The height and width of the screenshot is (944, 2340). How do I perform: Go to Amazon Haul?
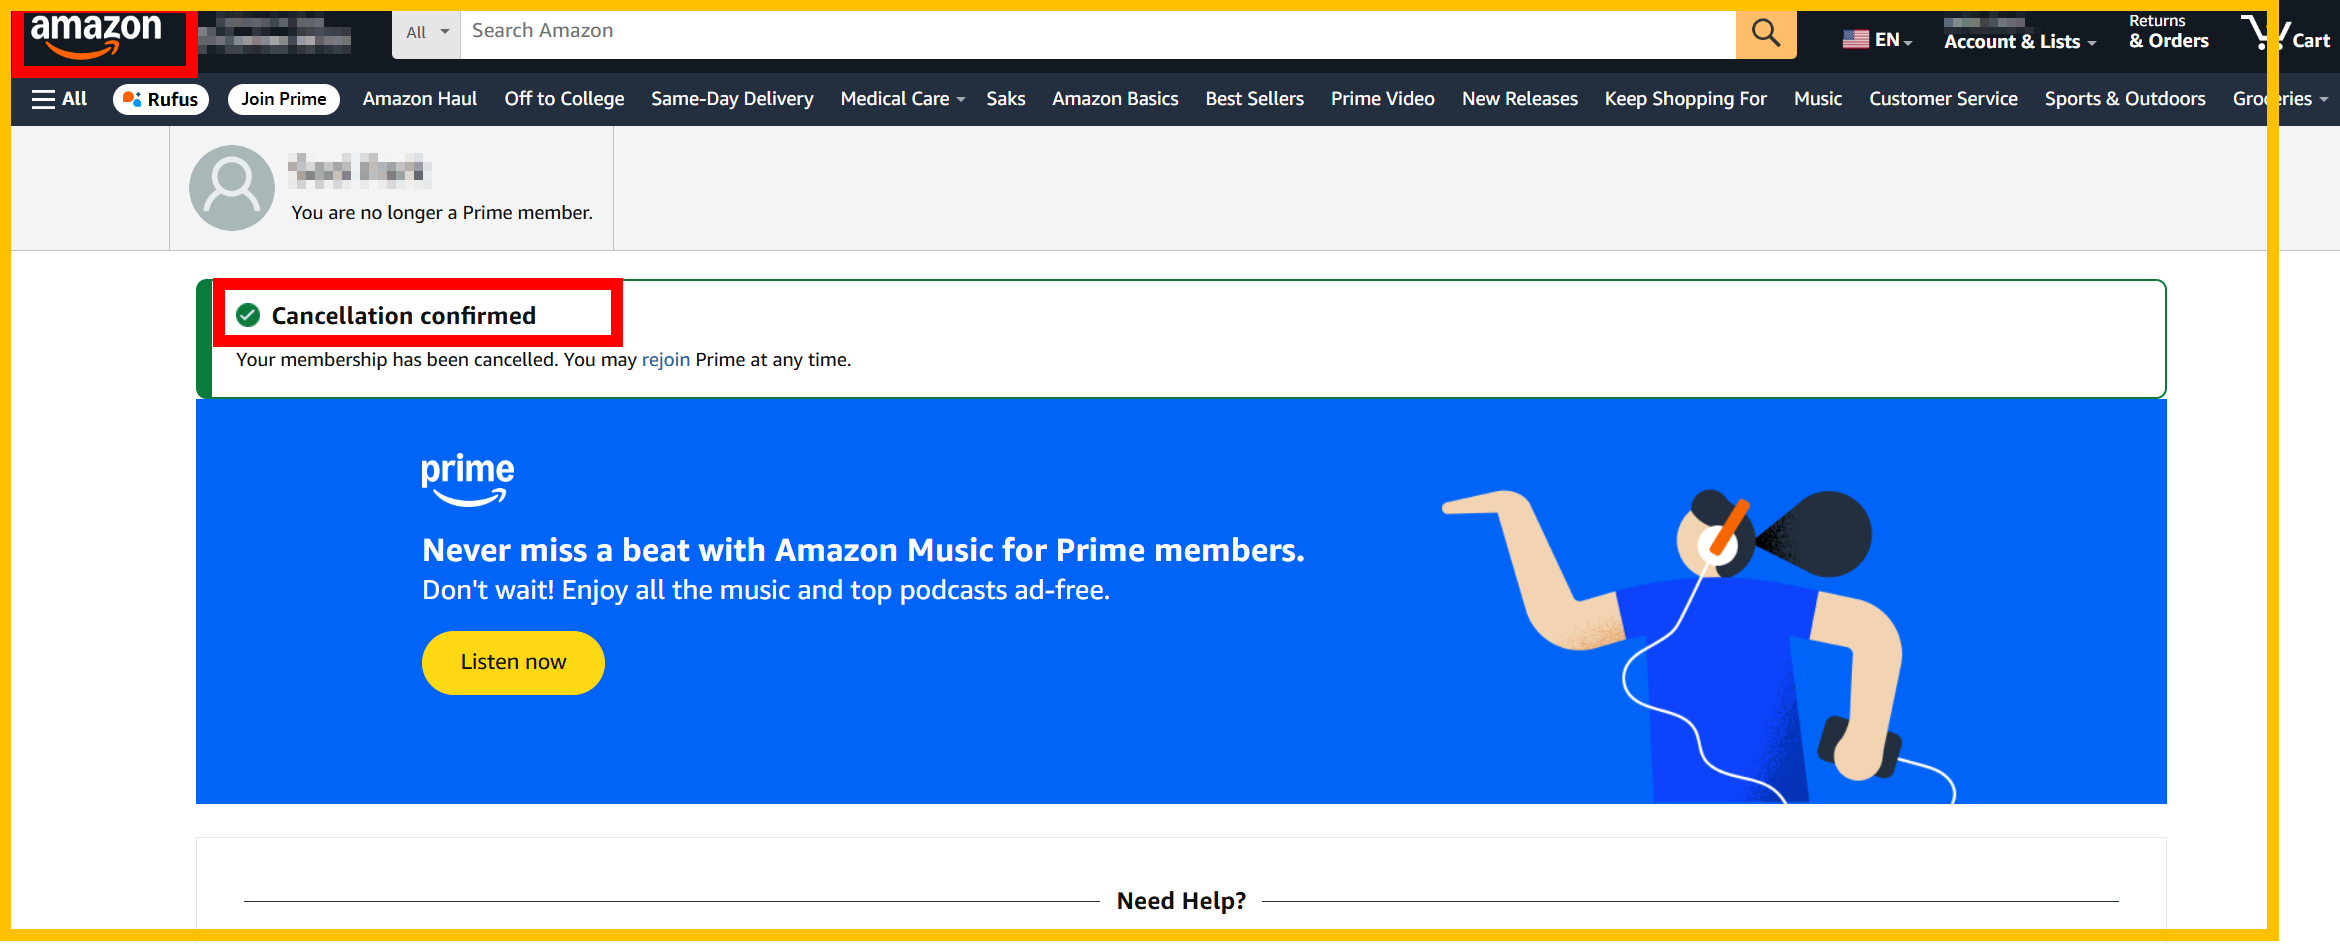click(420, 99)
